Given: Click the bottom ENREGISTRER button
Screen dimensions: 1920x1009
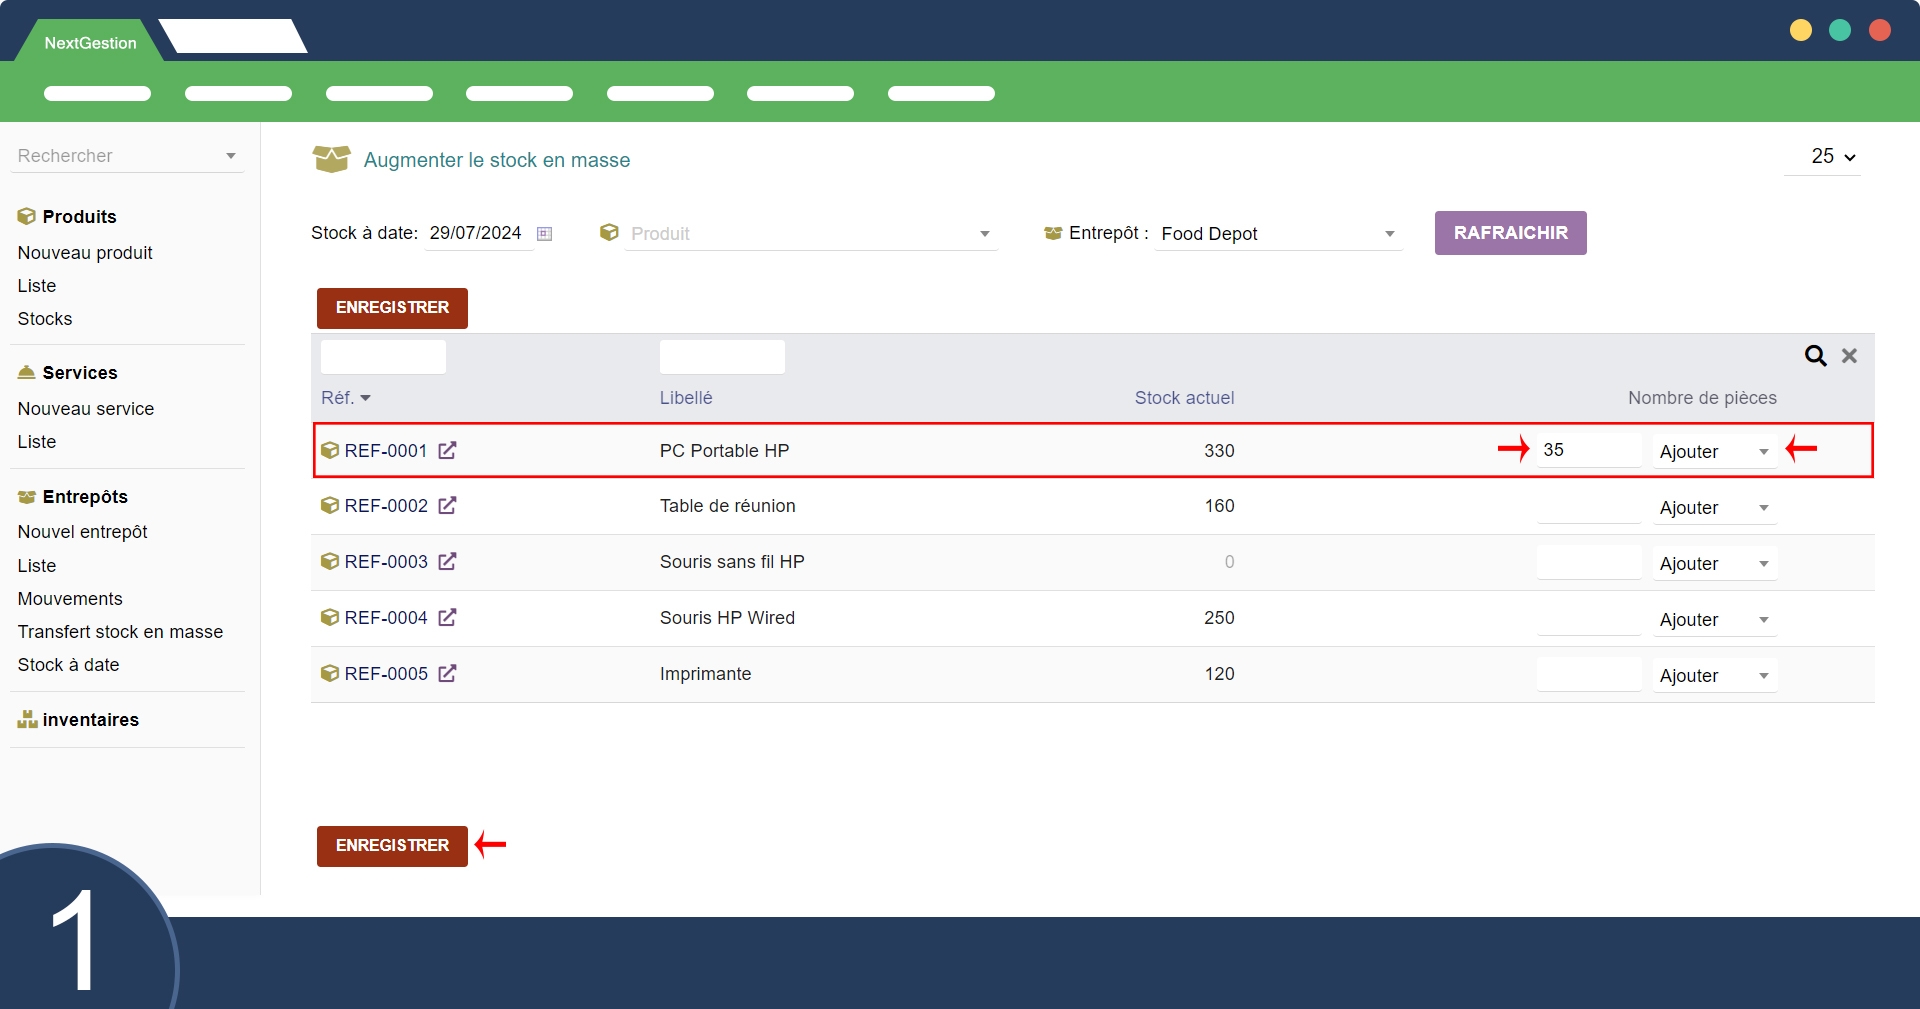Looking at the screenshot, I should (392, 846).
